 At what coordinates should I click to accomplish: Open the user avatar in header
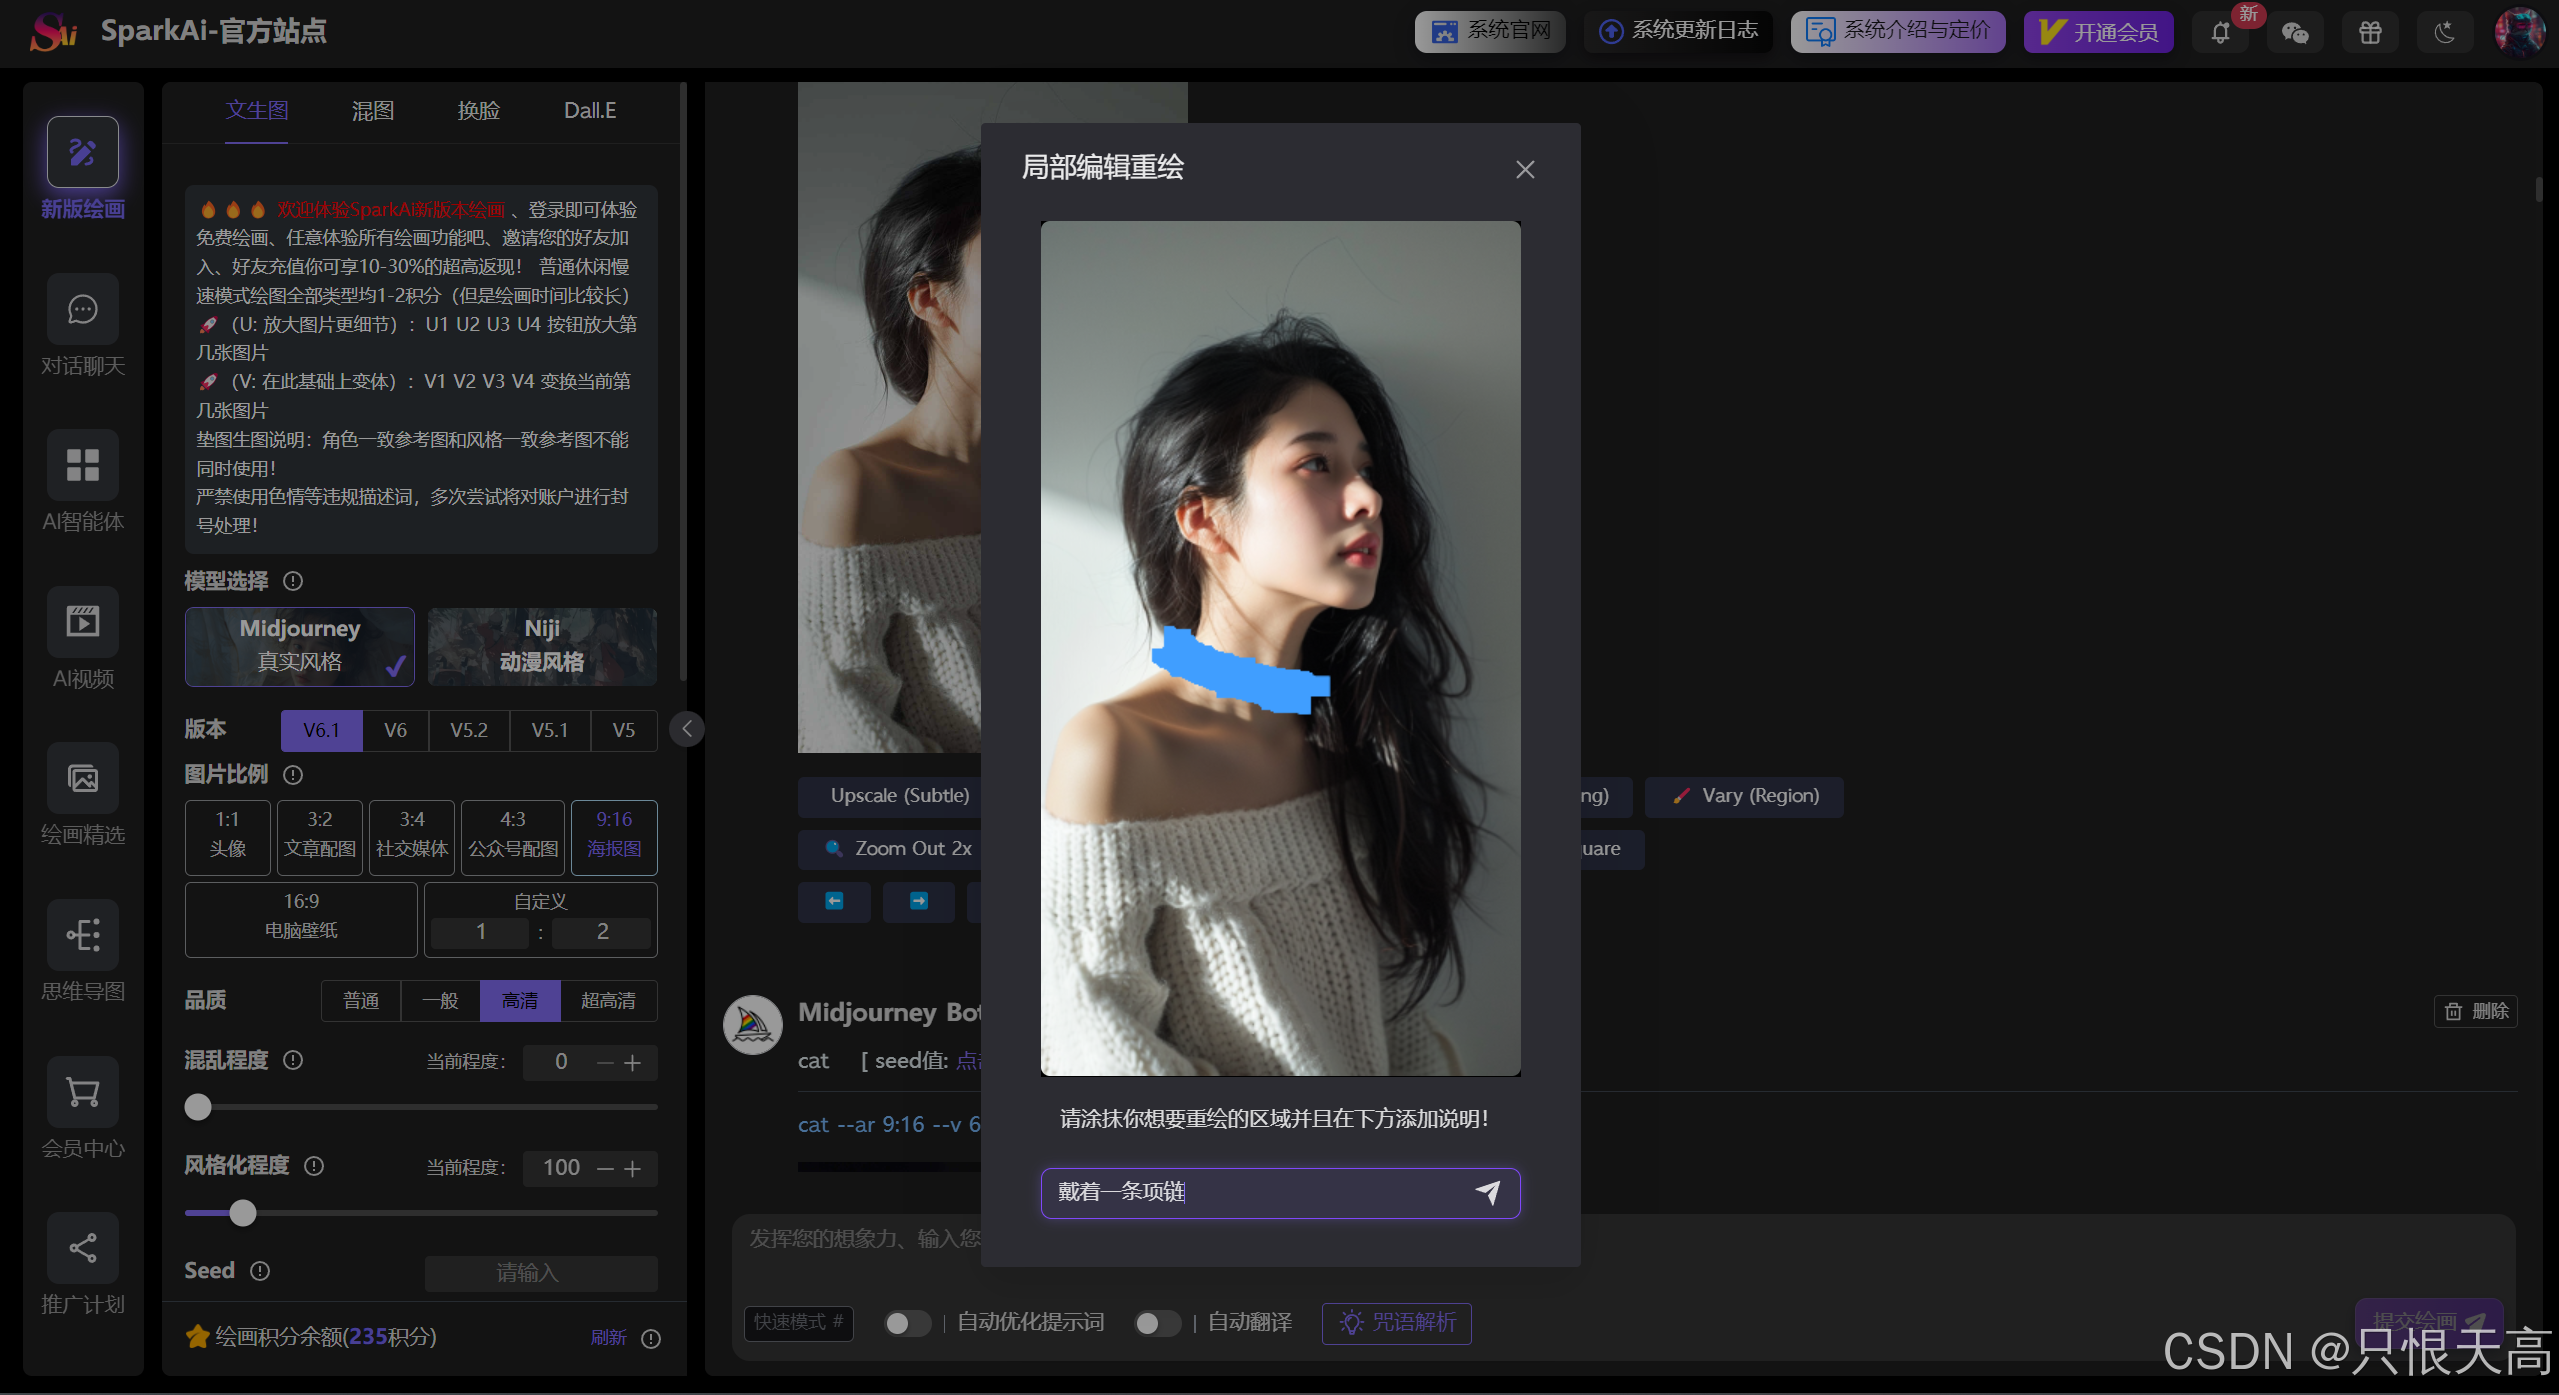pyautogui.click(x=2520, y=32)
